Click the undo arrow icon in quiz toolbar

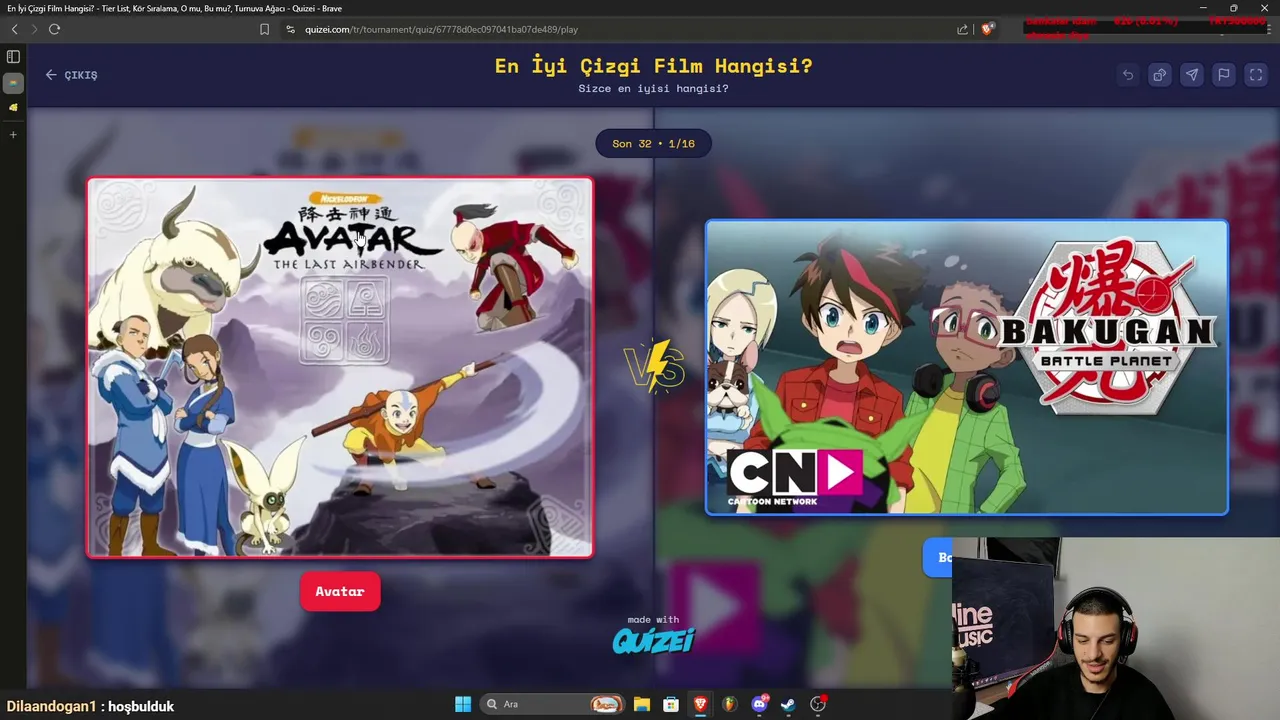coord(1128,75)
